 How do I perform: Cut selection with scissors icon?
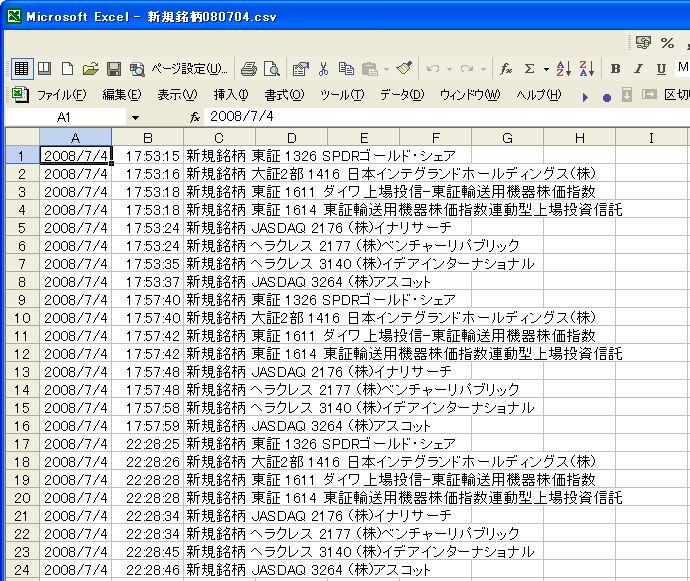[x=323, y=69]
